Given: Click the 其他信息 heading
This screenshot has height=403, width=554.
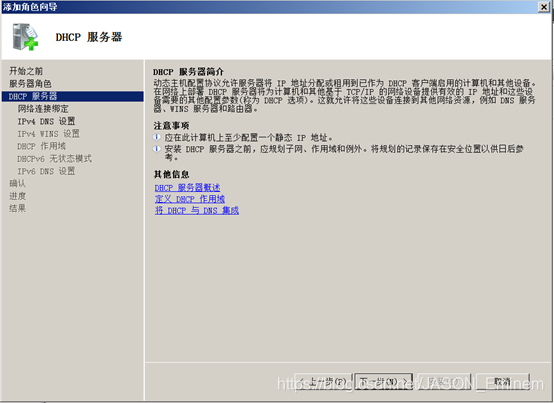Looking at the screenshot, I should click(171, 174).
